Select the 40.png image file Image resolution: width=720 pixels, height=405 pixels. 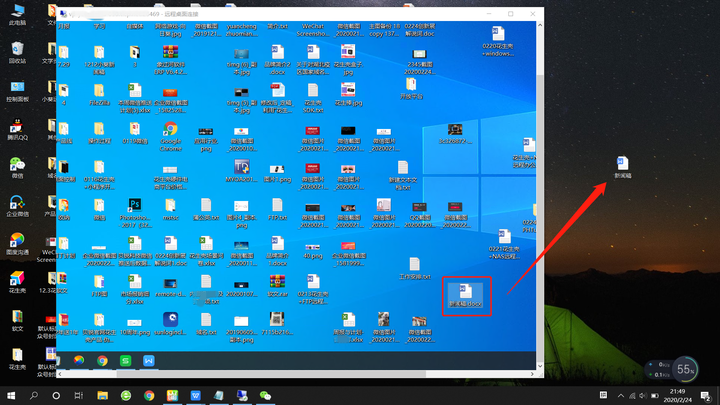pos(313,251)
